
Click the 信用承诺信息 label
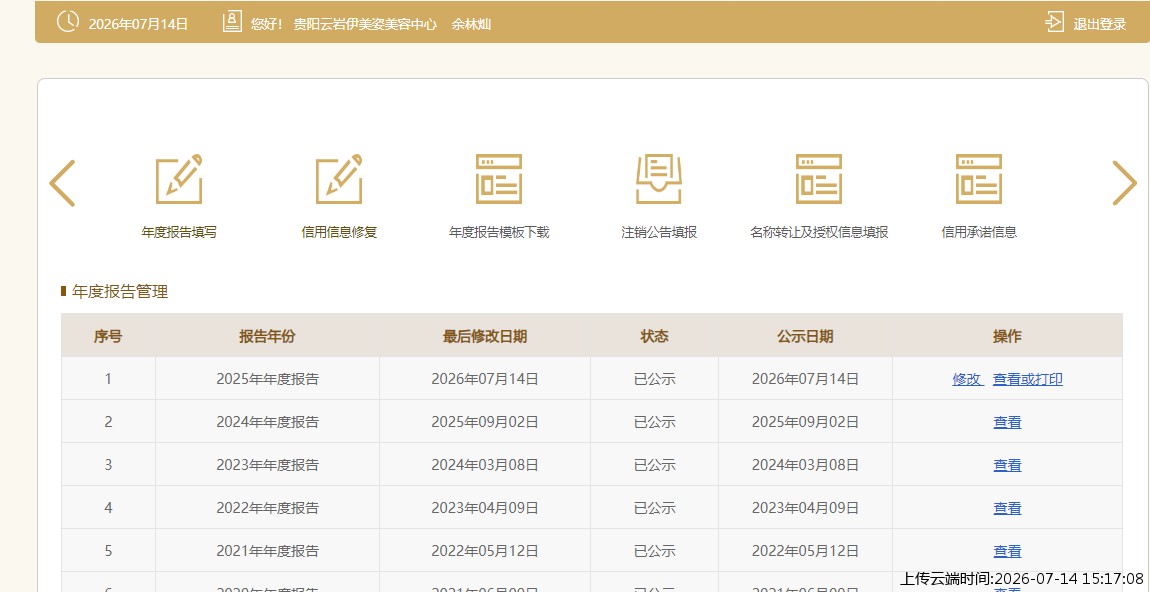pyautogui.click(x=979, y=233)
